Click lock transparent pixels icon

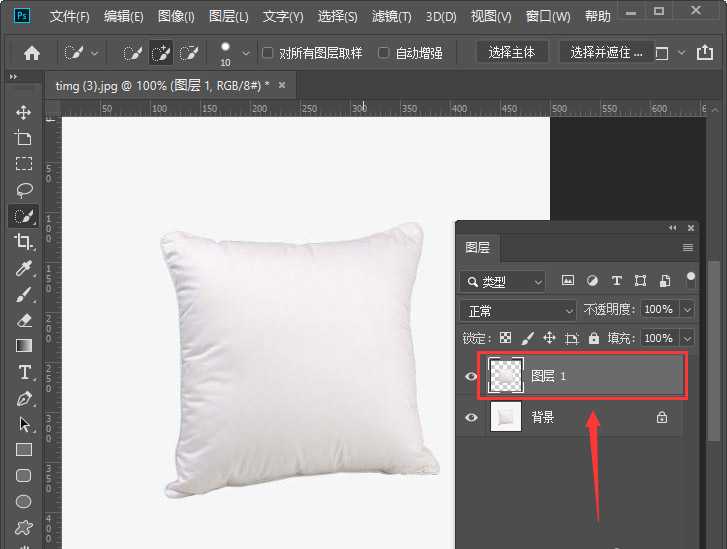click(x=506, y=338)
